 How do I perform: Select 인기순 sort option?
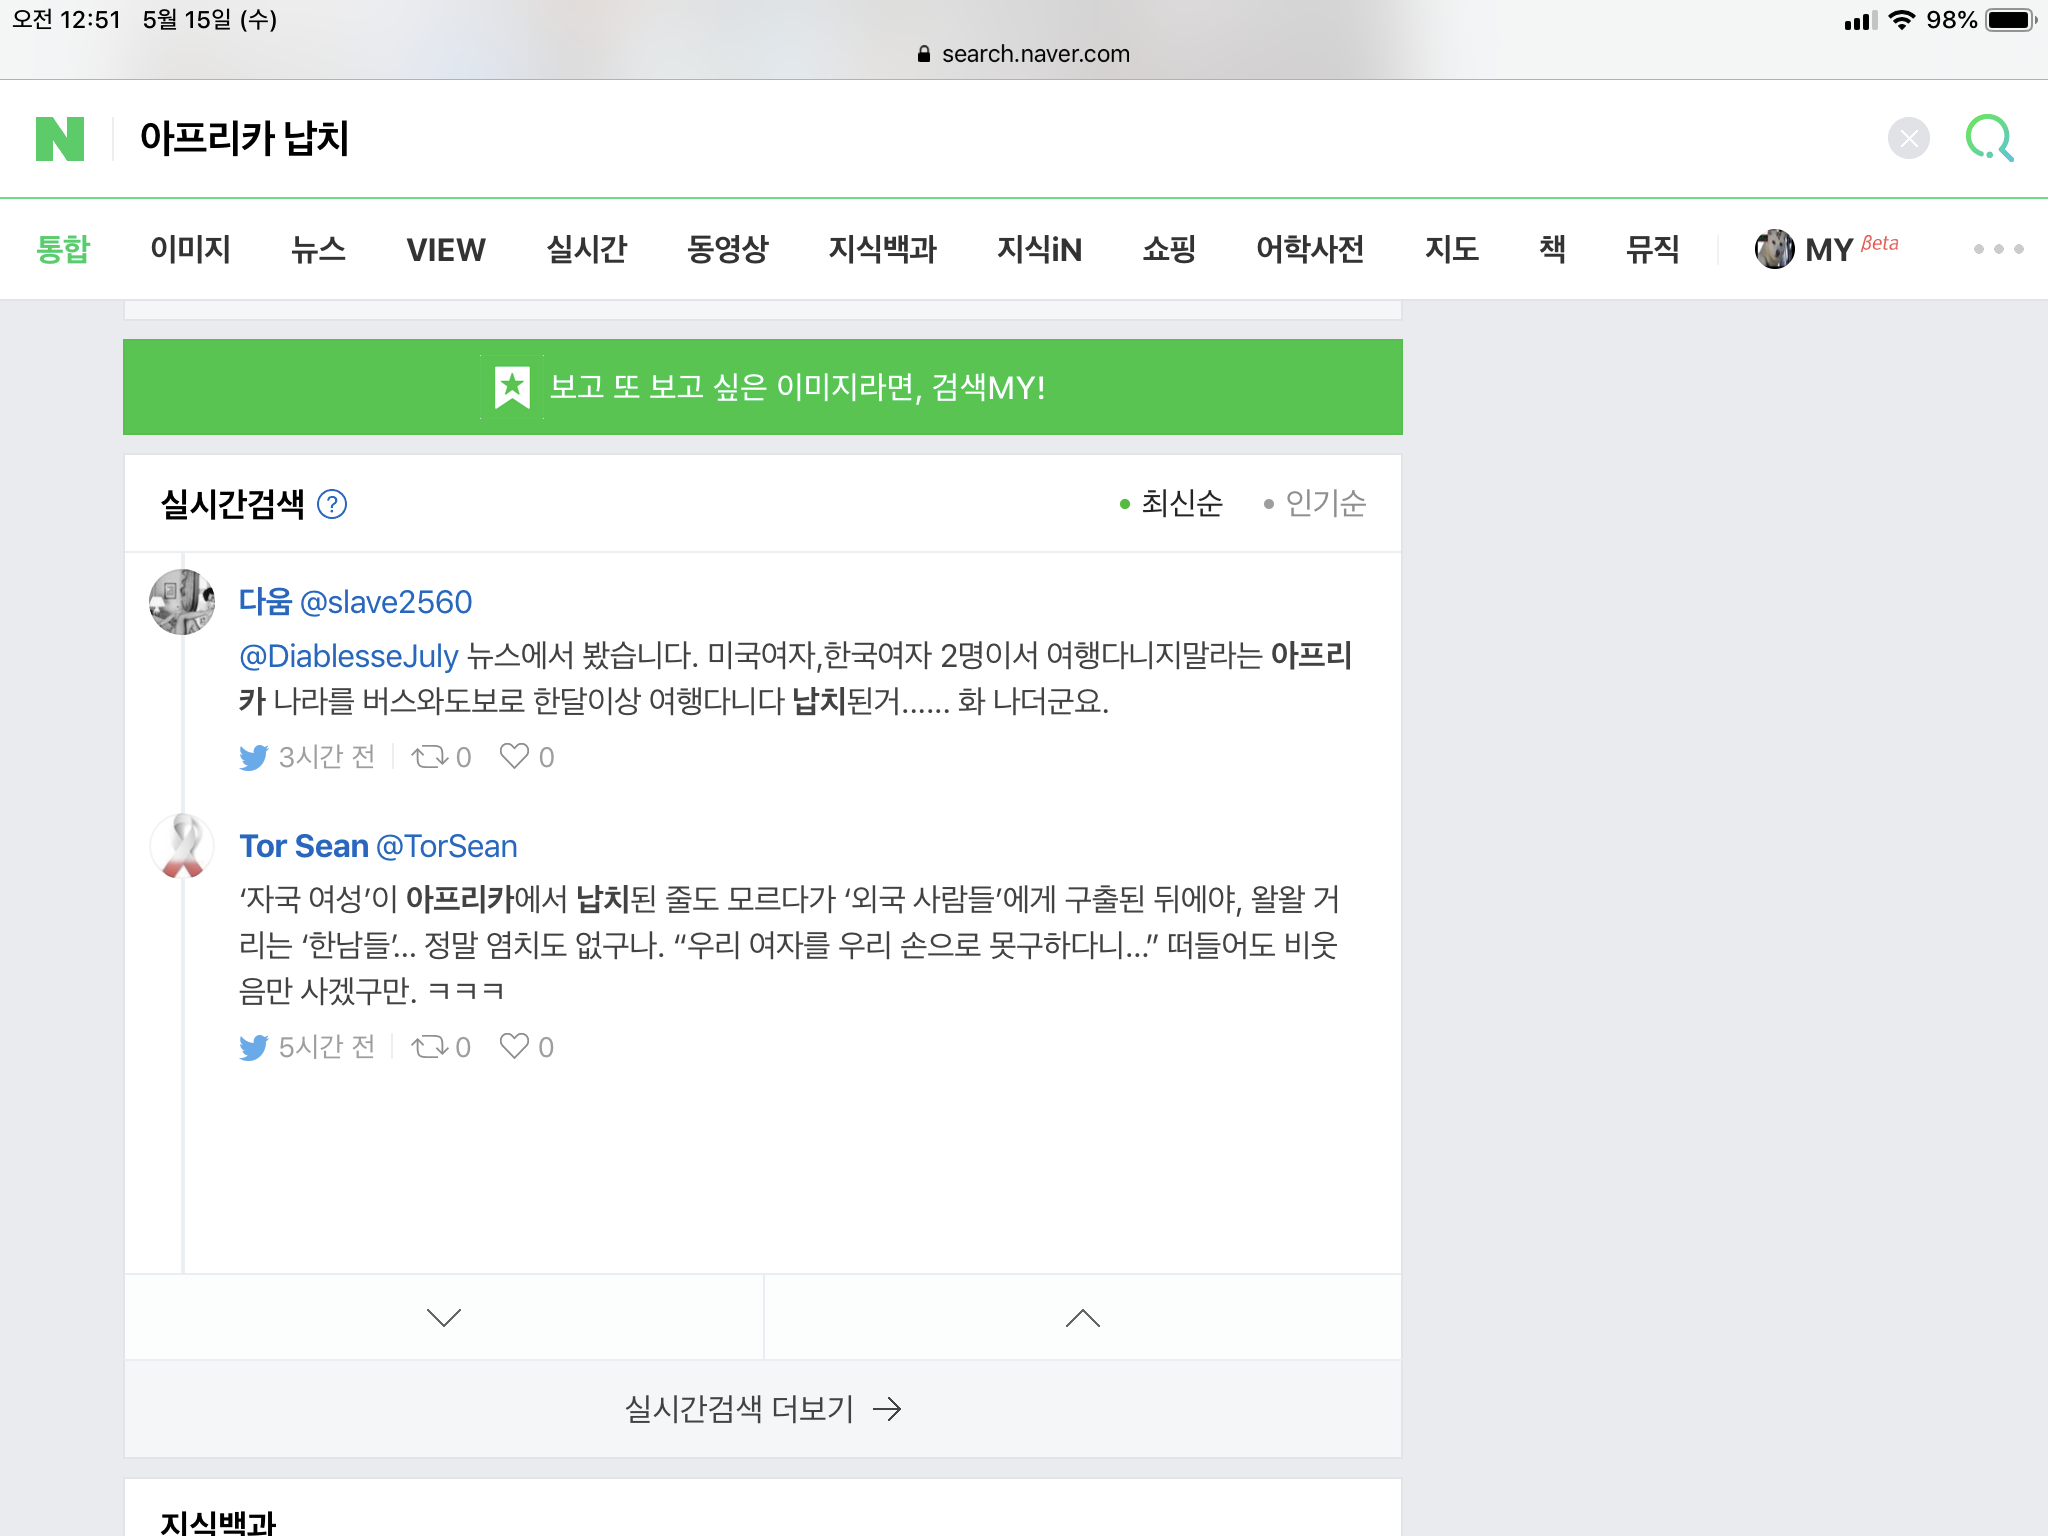pos(1324,503)
